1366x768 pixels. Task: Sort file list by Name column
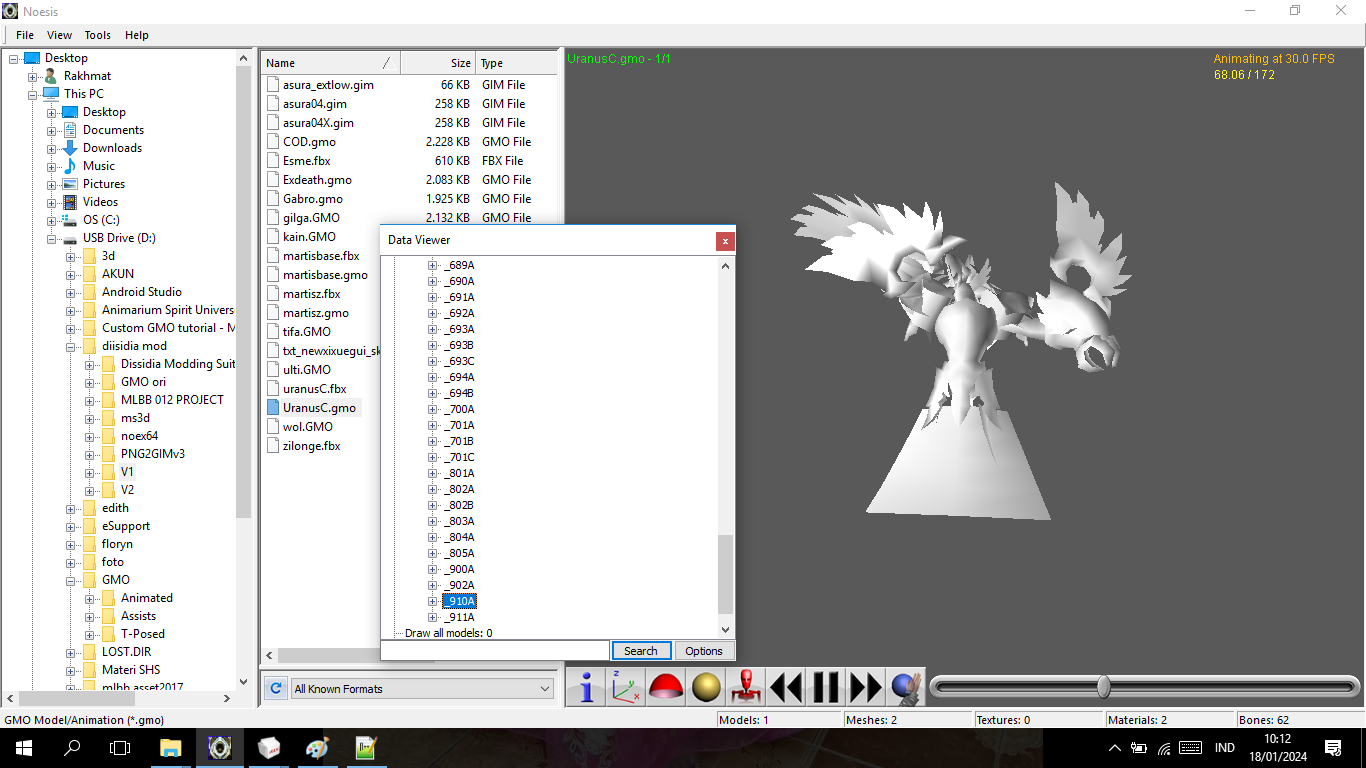(330, 63)
